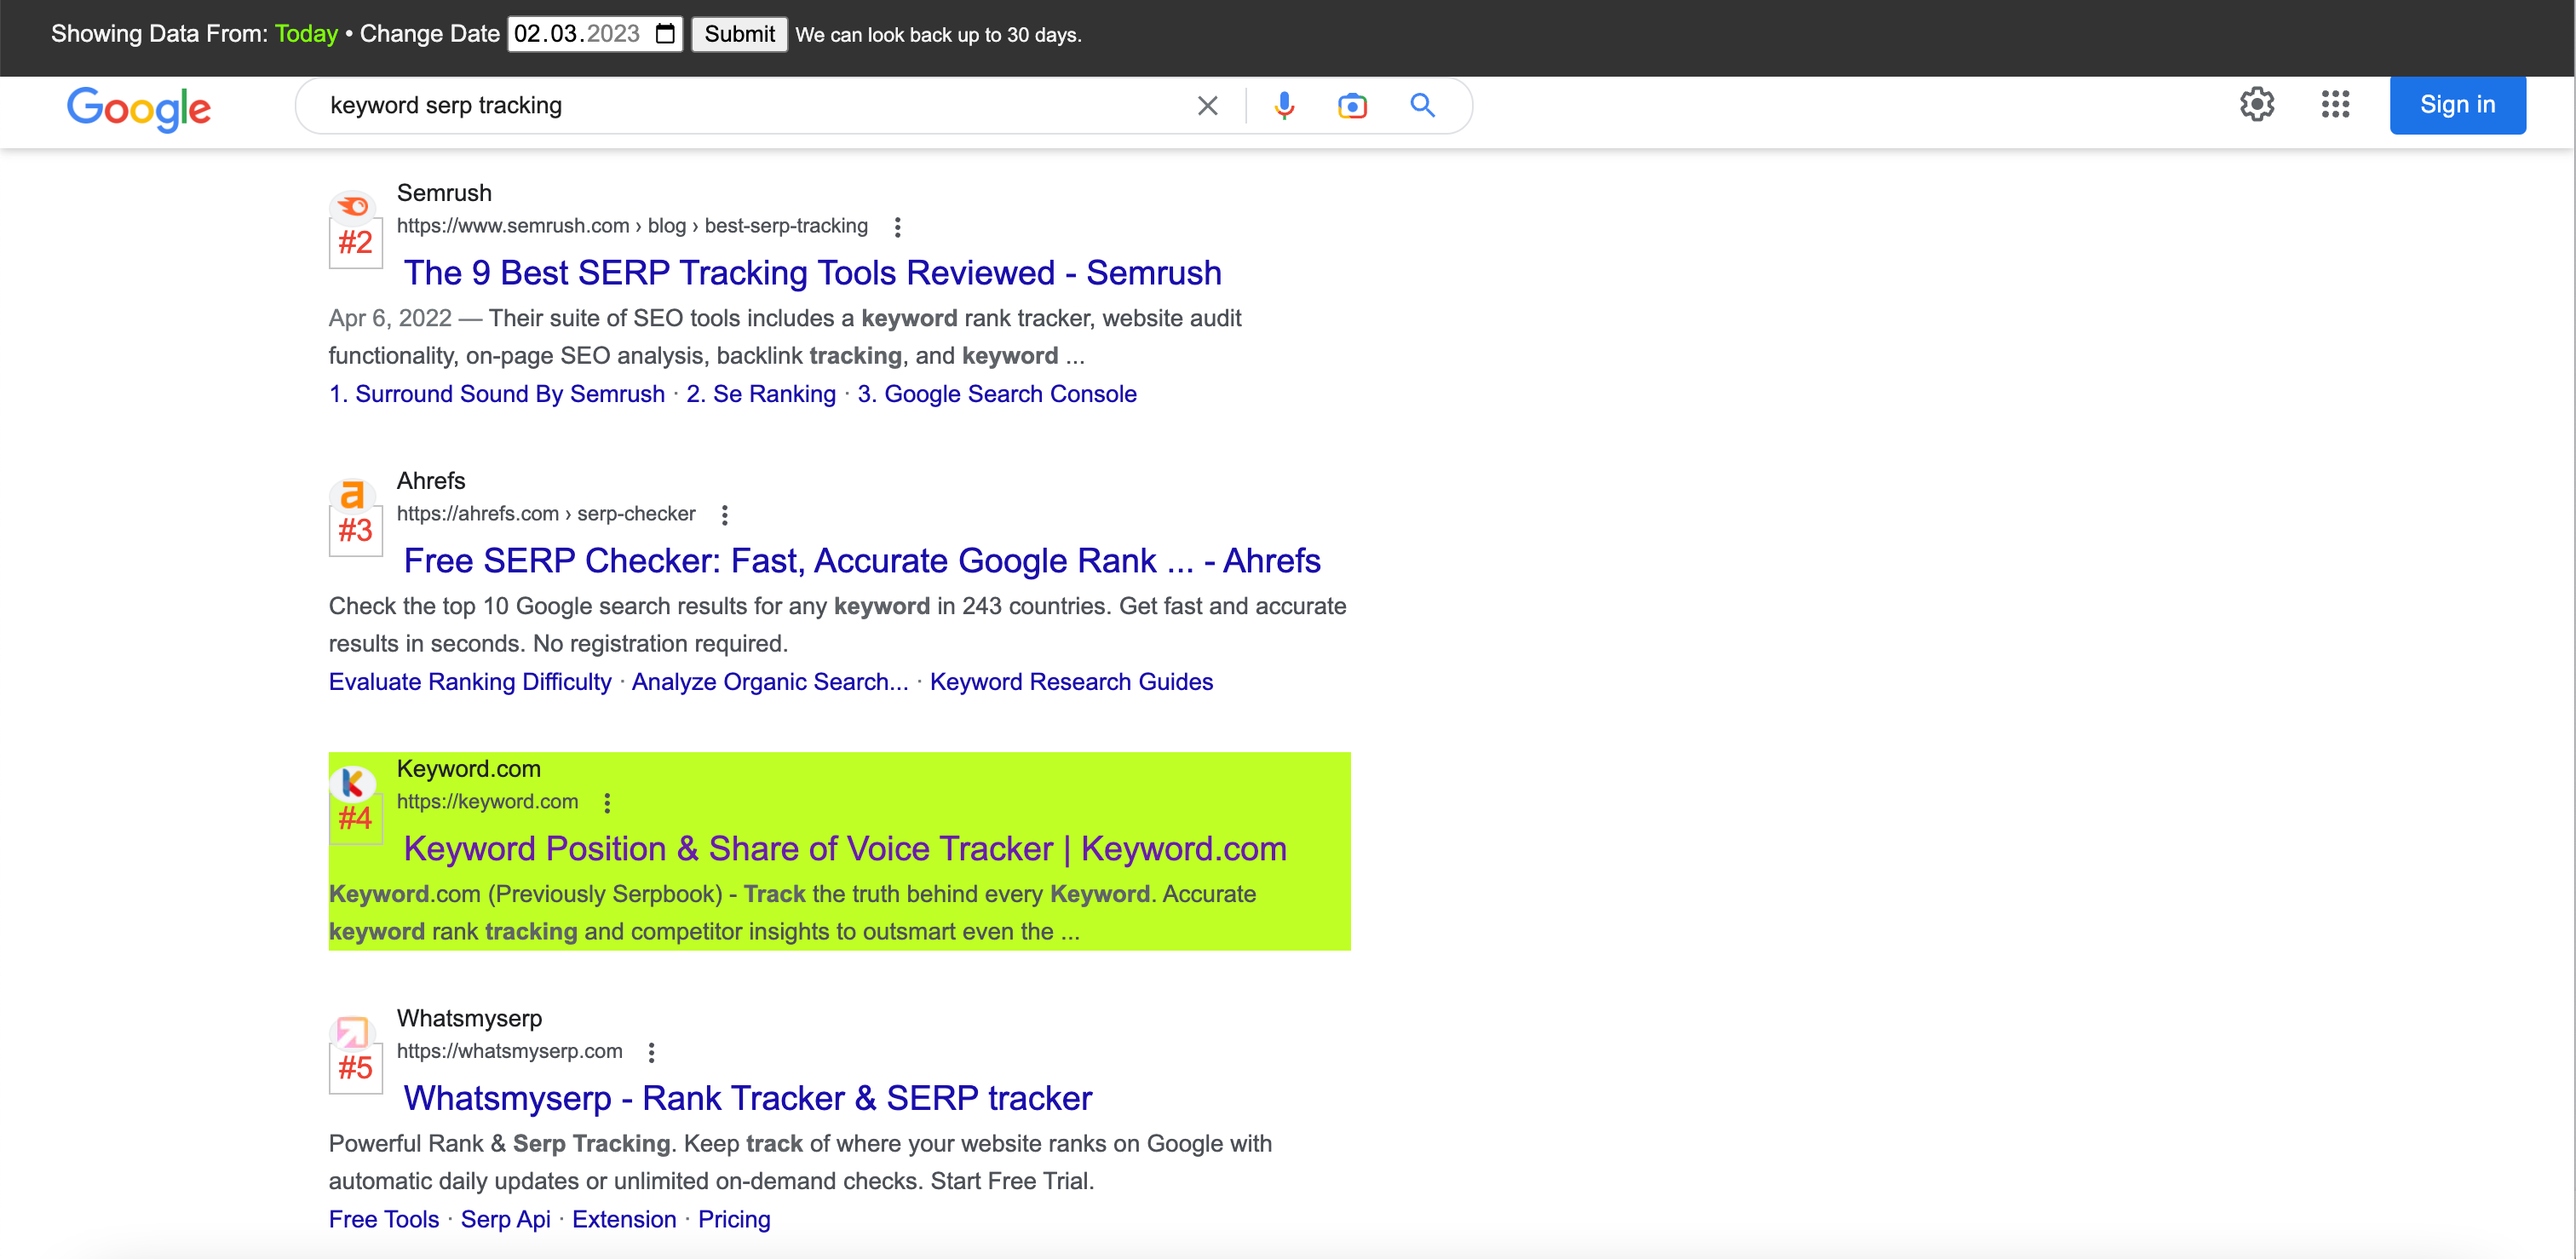Click the Google logo
Image resolution: width=2576 pixels, height=1259 pixels.
pyautogui.click(x=139, y=107)
